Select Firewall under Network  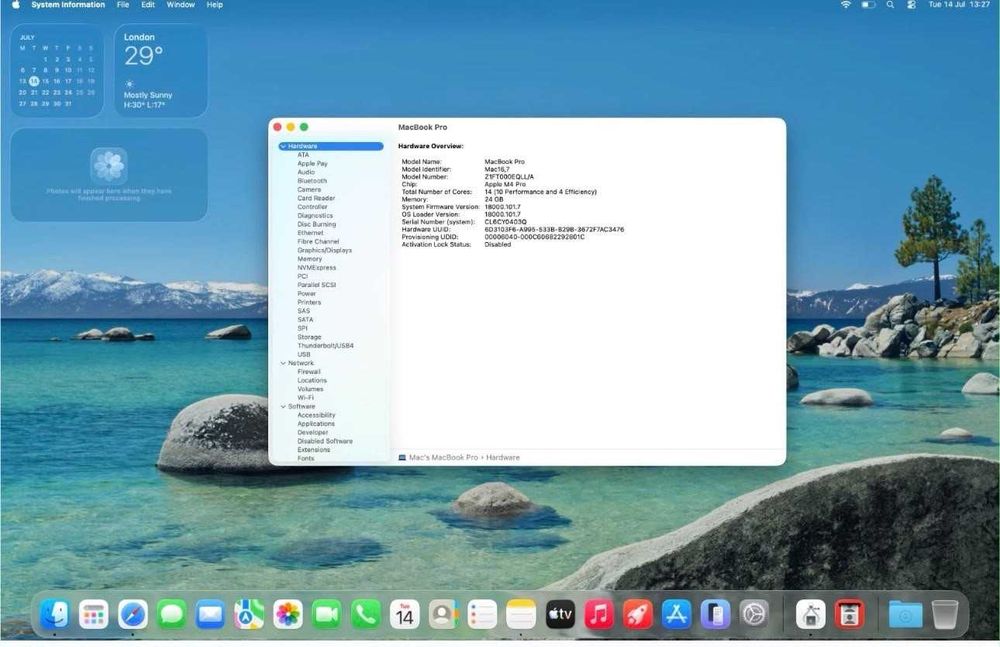click(x=309, y=371)
